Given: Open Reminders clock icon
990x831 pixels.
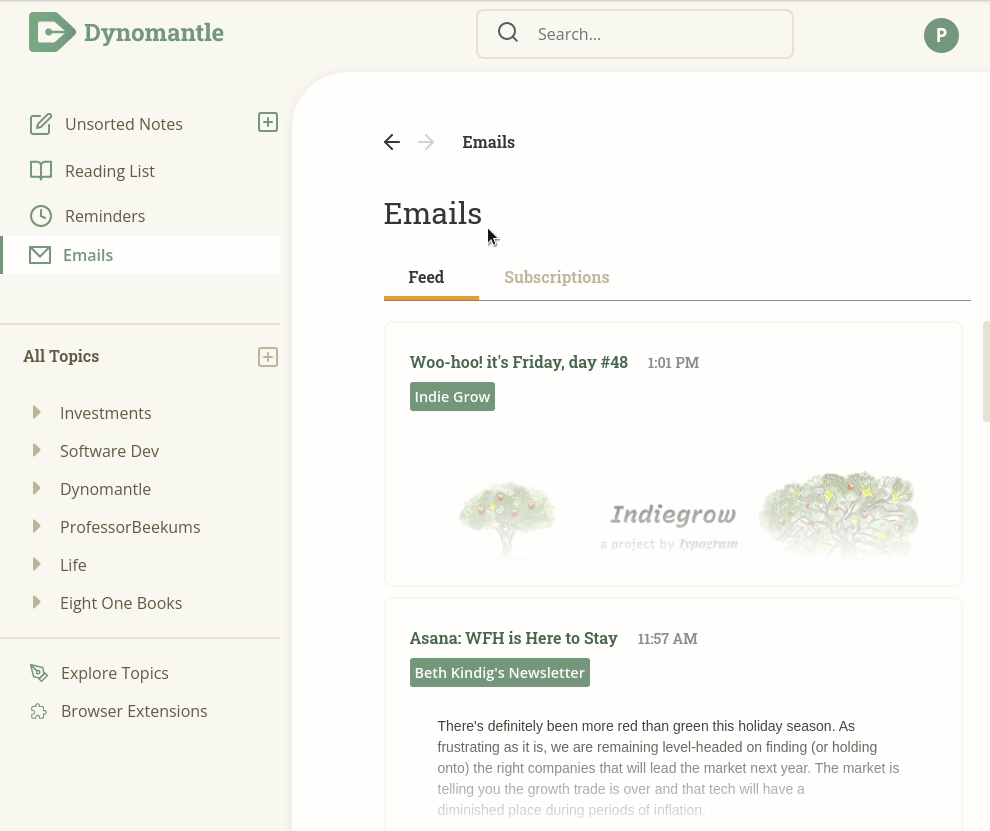Looking at the screenshot, I should point(41,216).
